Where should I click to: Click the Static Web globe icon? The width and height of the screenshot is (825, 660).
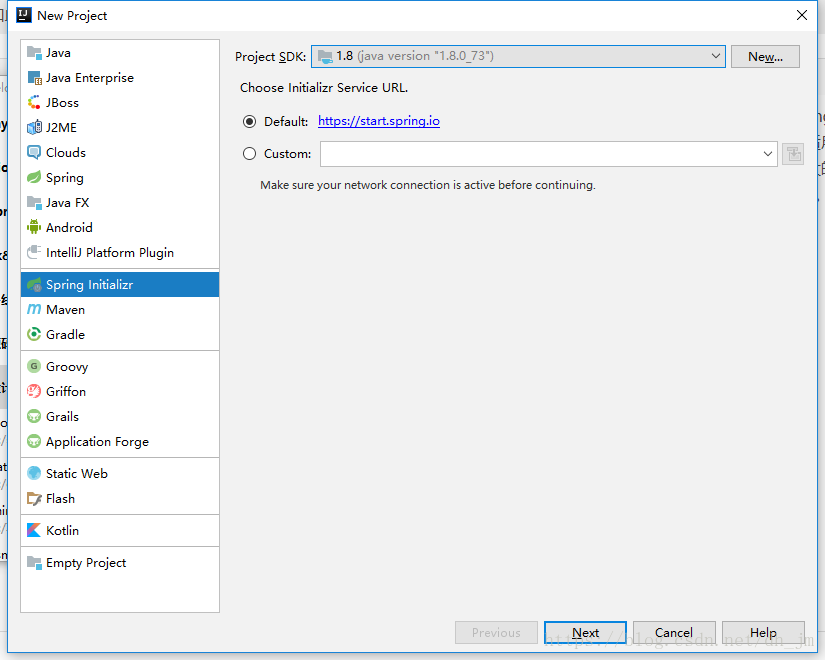[x=34, y=474]
